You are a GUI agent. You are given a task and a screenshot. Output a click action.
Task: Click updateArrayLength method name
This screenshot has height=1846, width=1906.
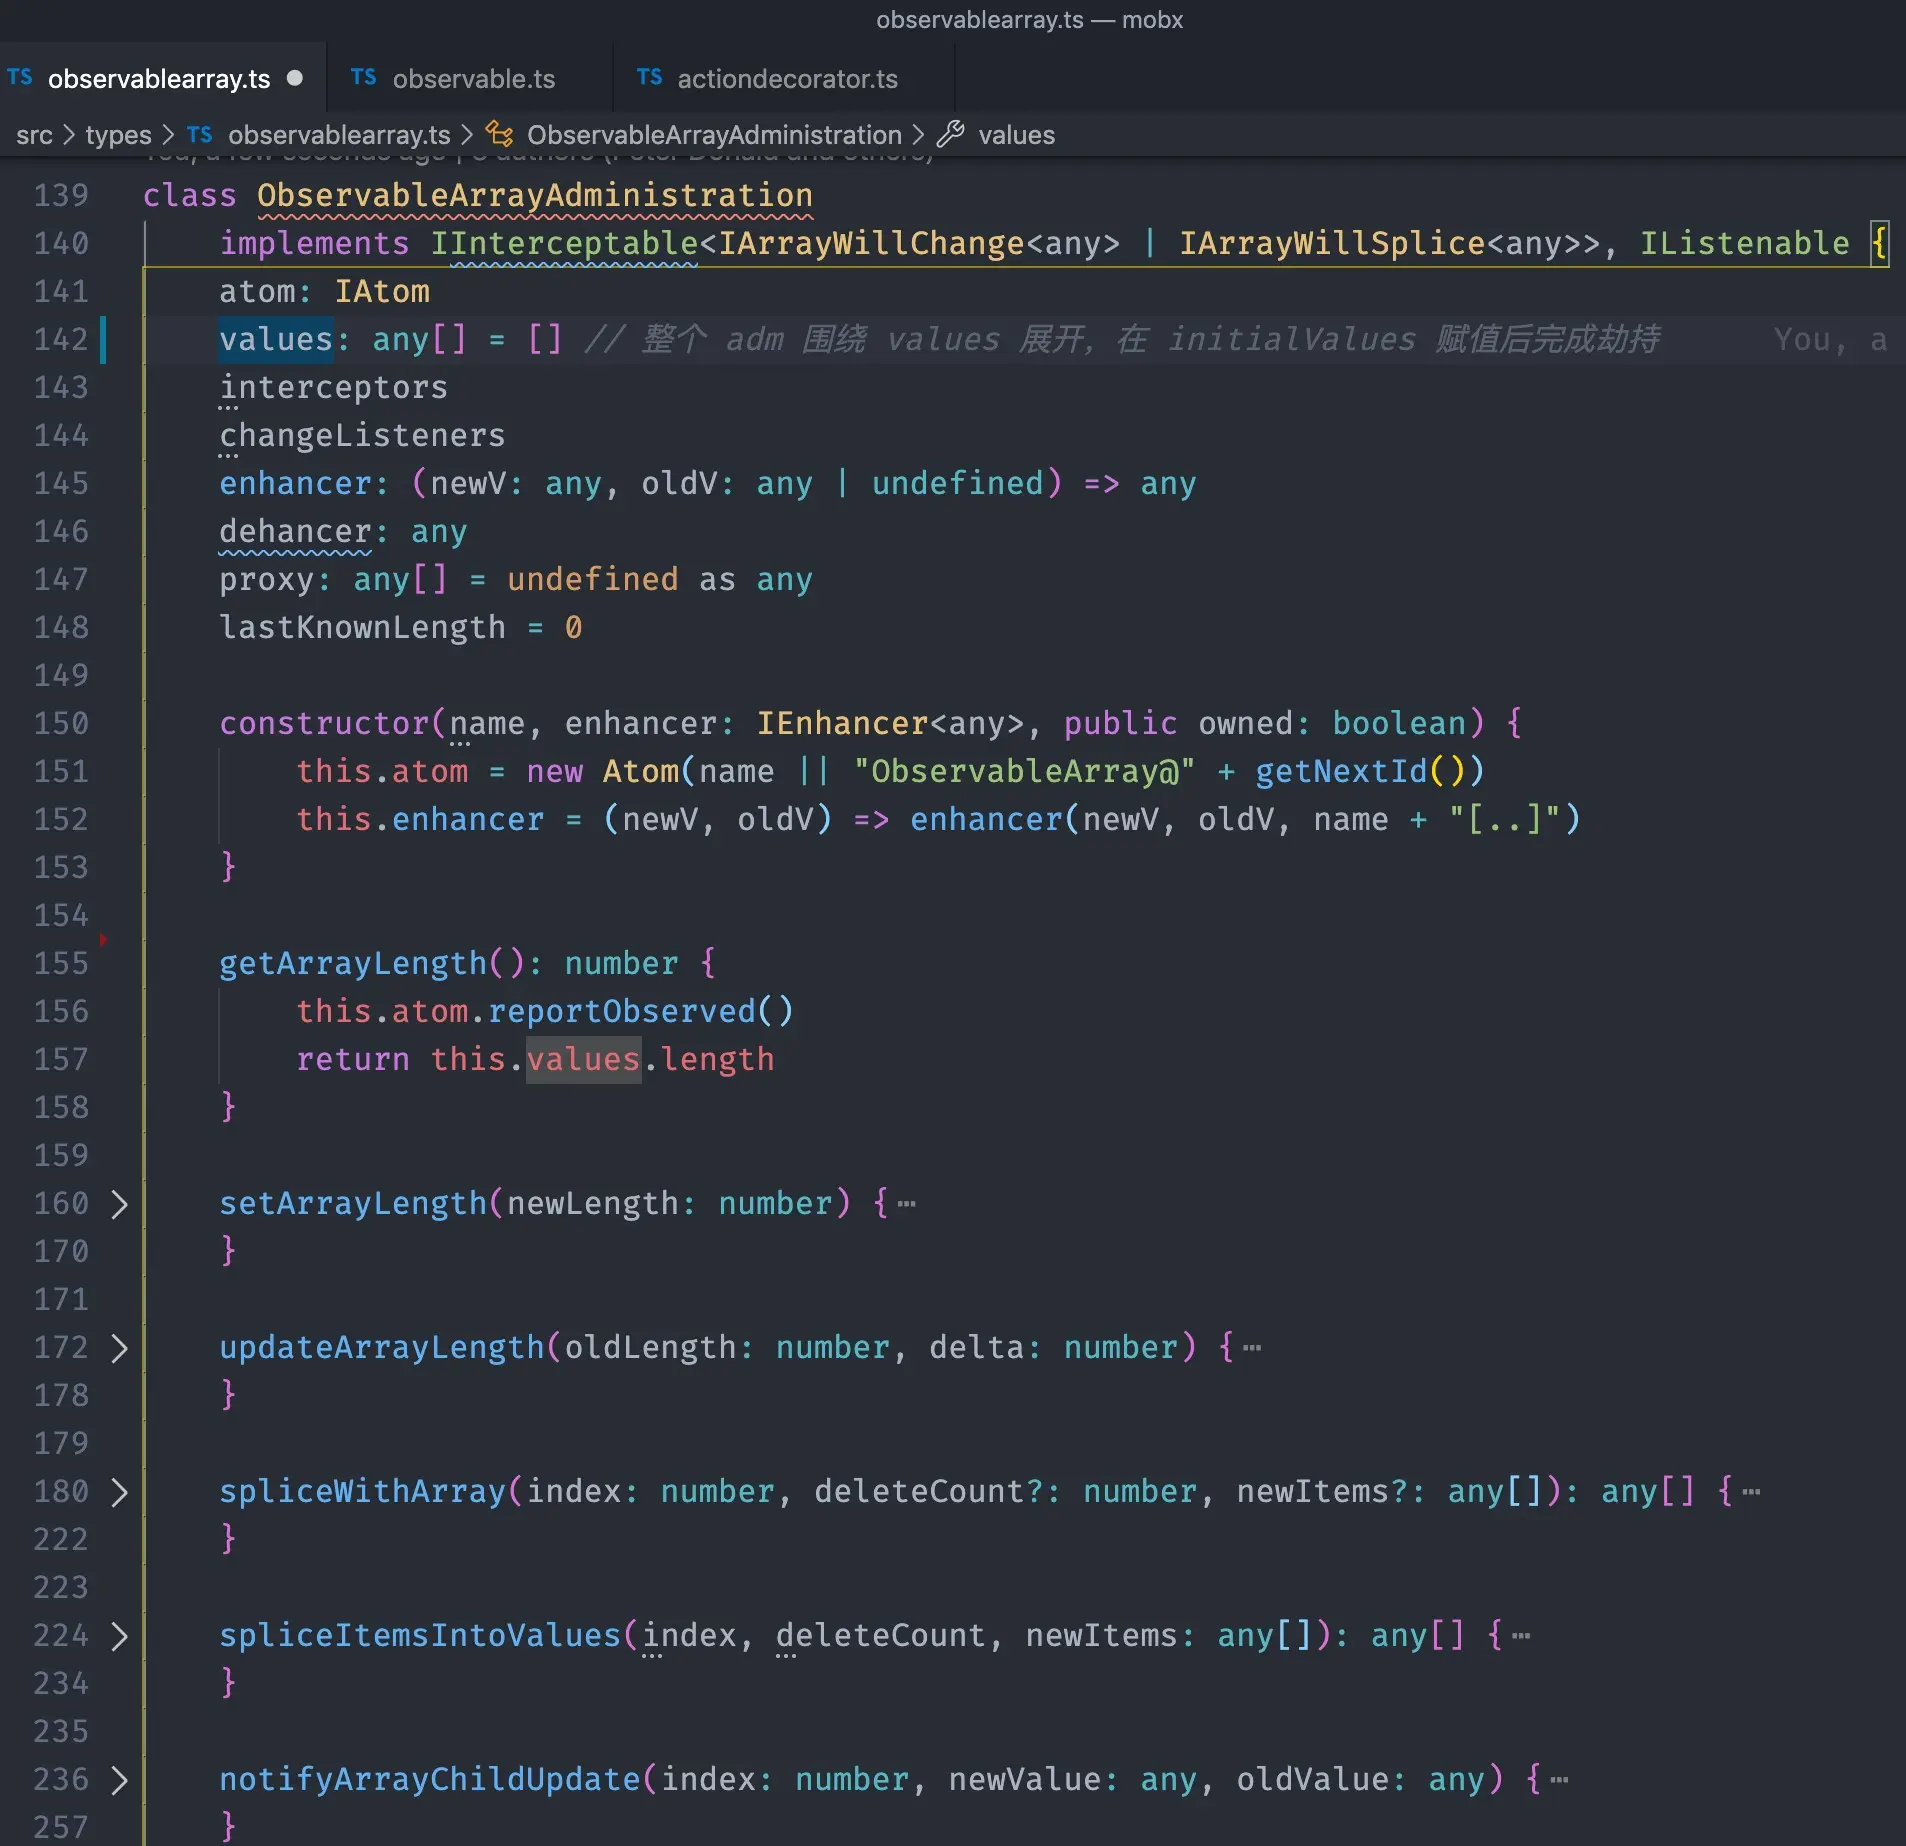382,1348
